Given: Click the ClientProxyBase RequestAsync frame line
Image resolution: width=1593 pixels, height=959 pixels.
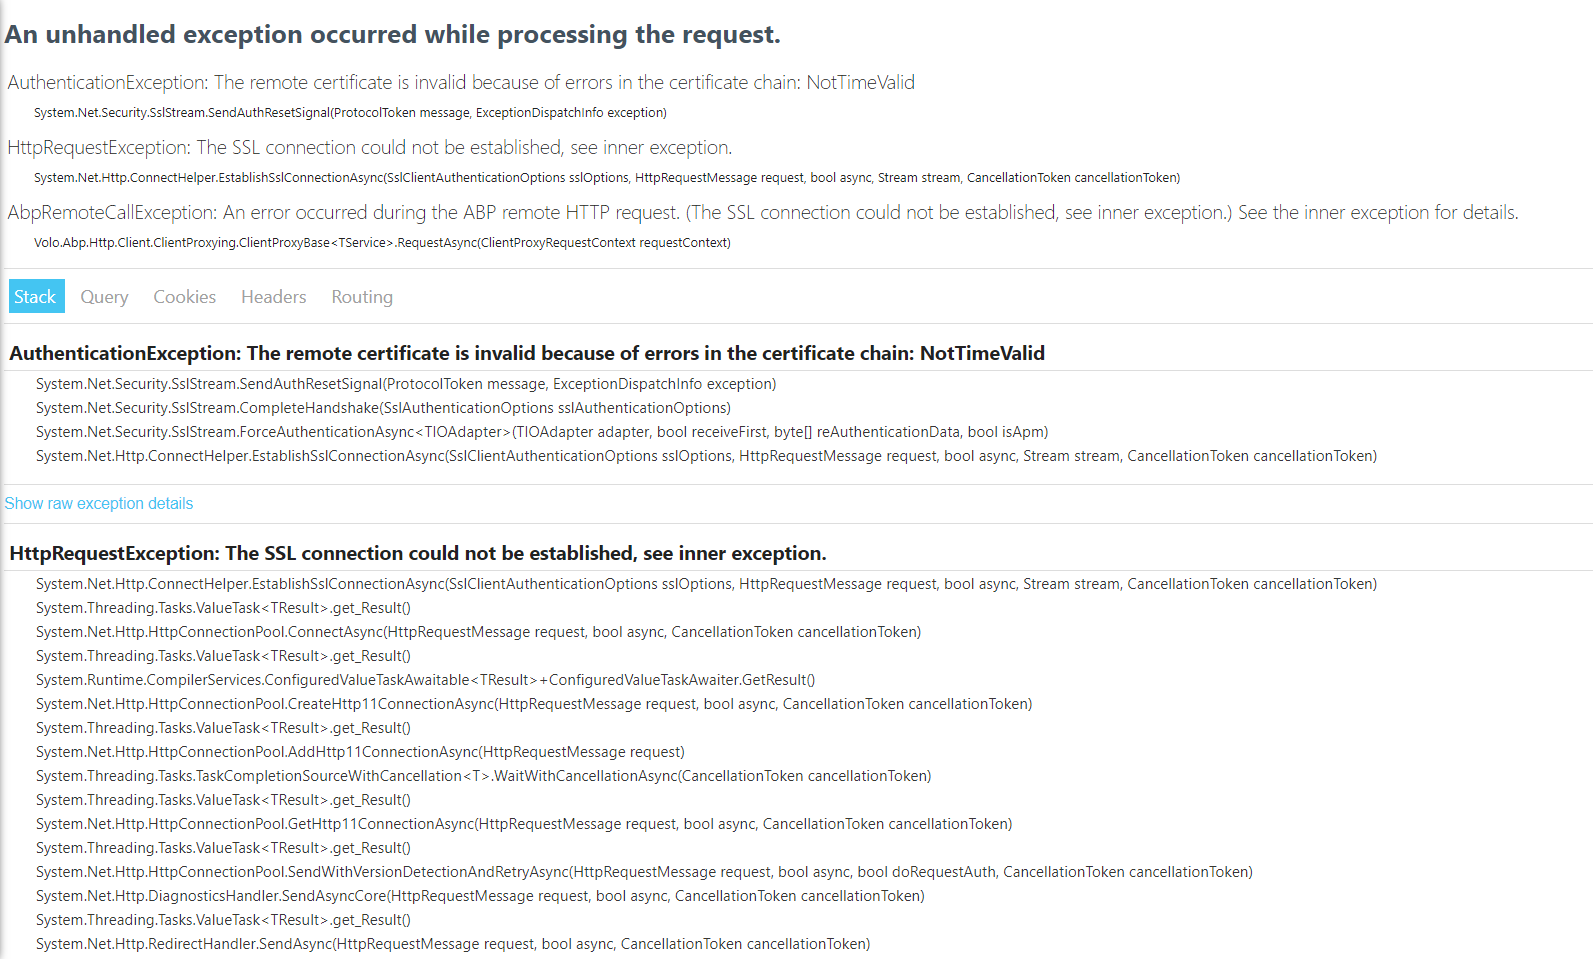Looking at the screenshot, I should click(382, 242).
